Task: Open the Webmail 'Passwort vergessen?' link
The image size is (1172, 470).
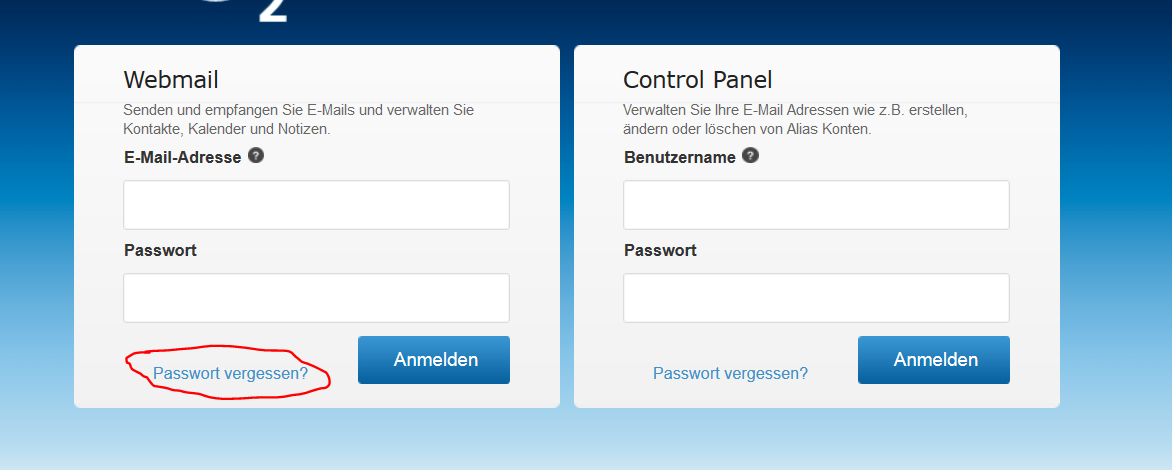Action: (230, 373)
